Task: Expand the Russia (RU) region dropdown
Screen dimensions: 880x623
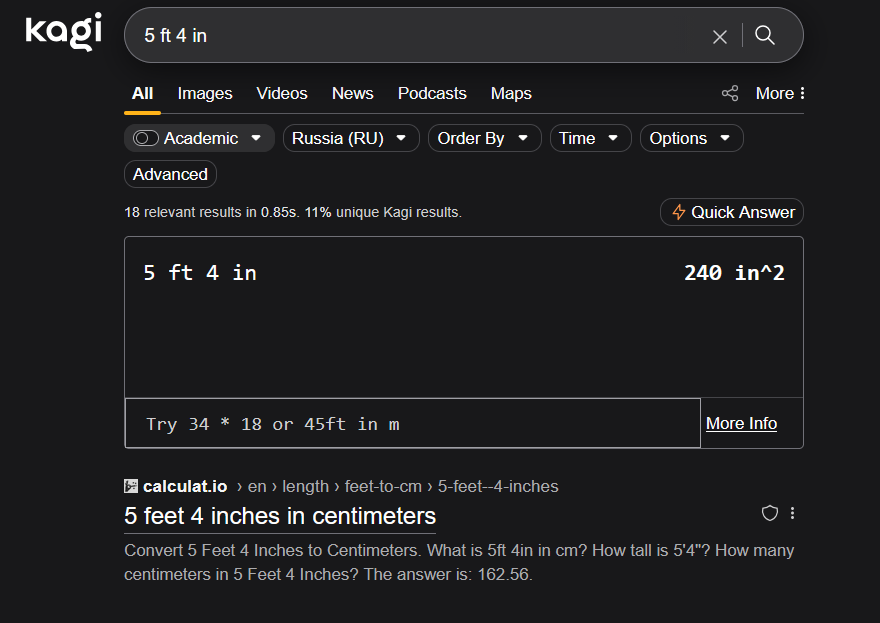Action: [351, 138]
